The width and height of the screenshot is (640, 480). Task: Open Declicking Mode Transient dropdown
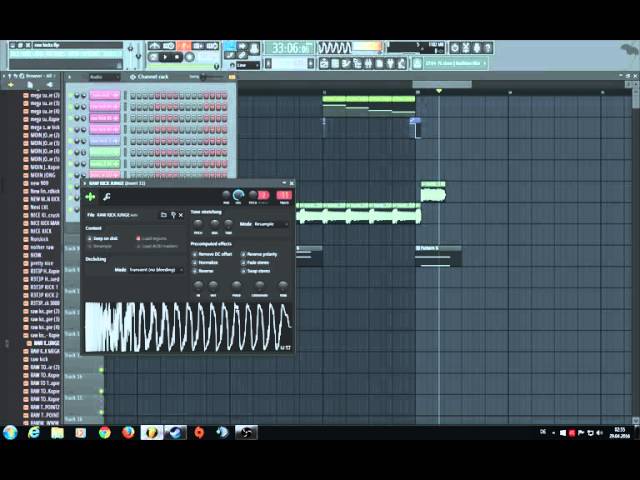(x=156, y=270)
